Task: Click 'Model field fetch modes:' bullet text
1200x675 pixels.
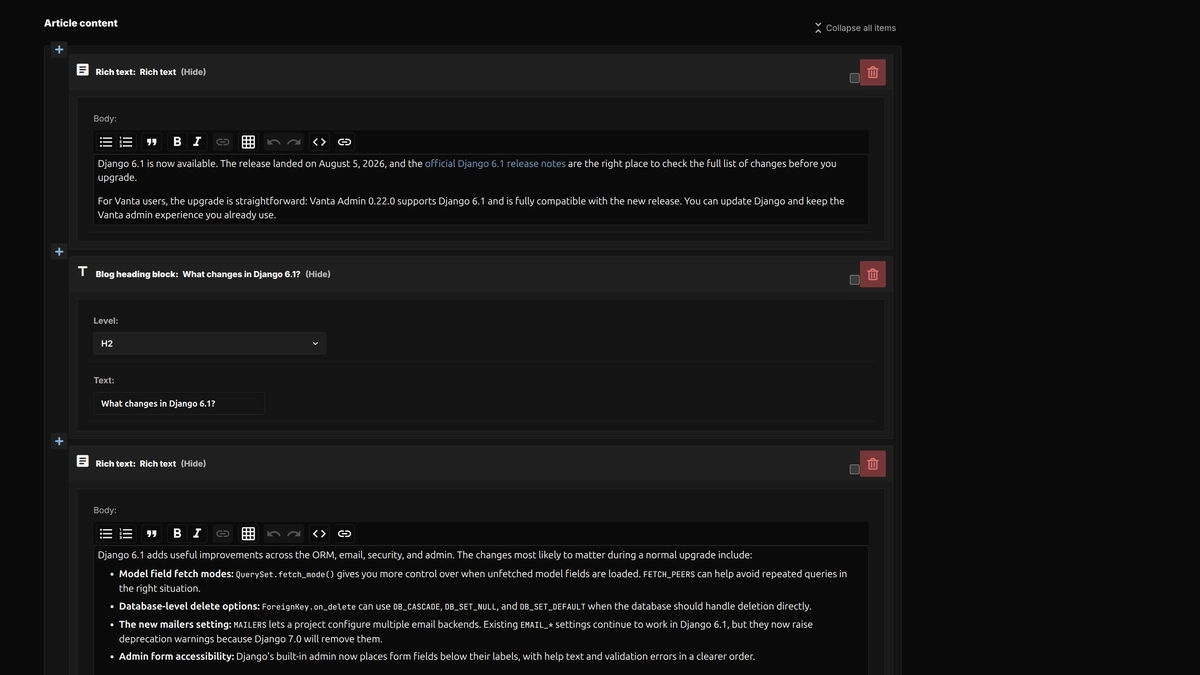Action: tap(176, 574)
